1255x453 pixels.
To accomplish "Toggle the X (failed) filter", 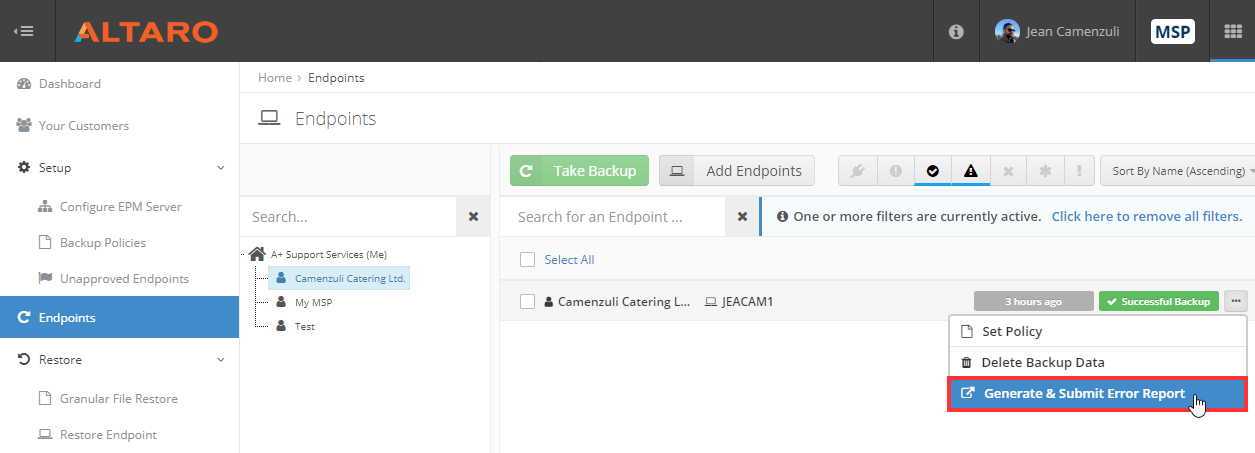I will tap(1008, 171).
